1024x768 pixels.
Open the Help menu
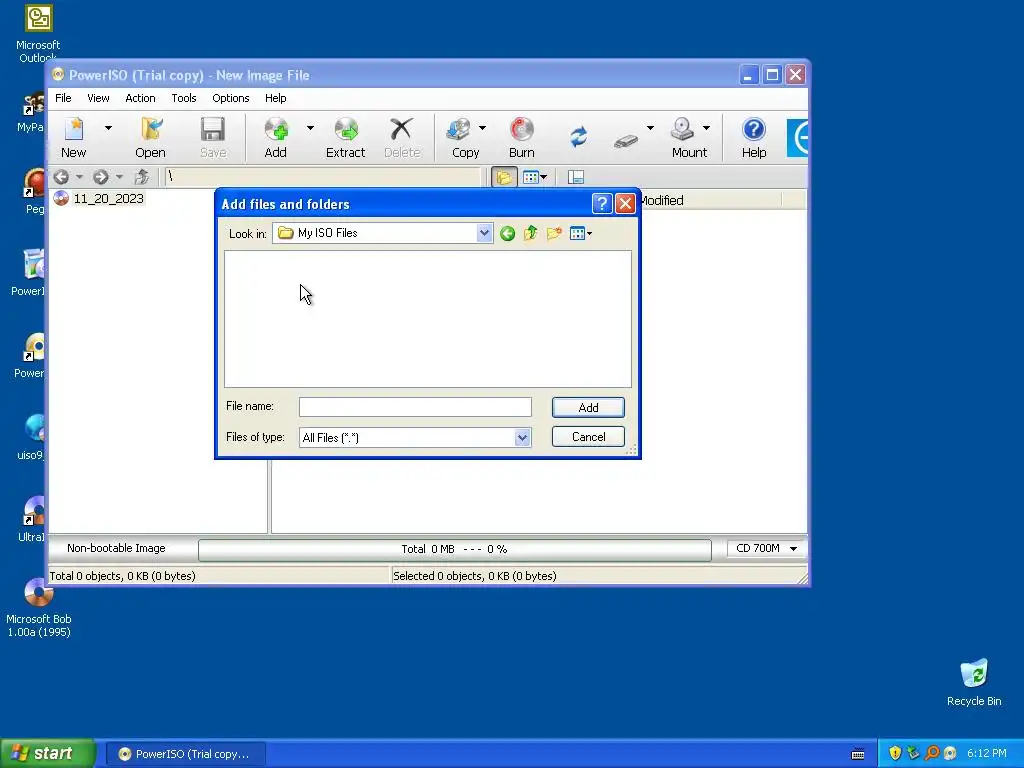click(x=276, y=98)
